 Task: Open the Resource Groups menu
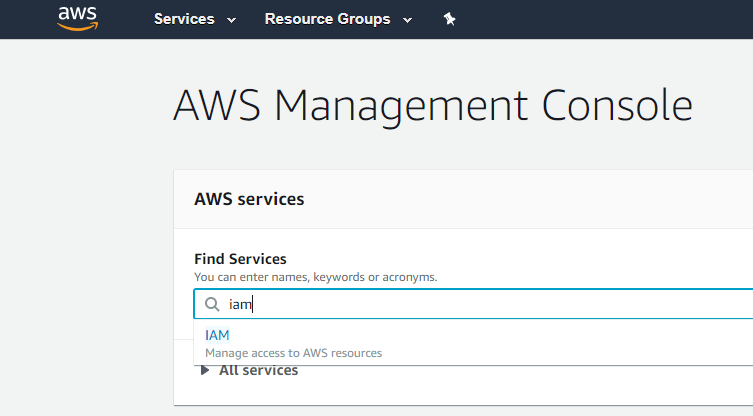(327, 19)
